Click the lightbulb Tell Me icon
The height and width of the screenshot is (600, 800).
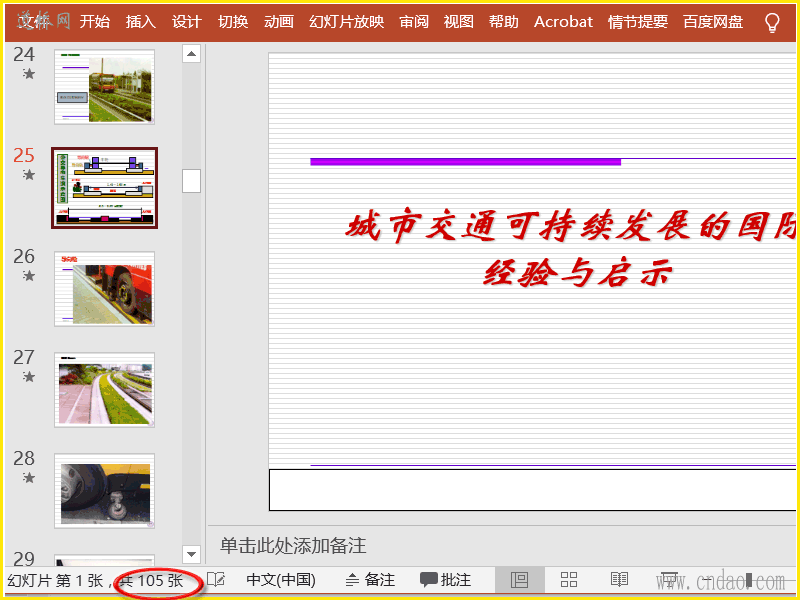coord(772,22)
